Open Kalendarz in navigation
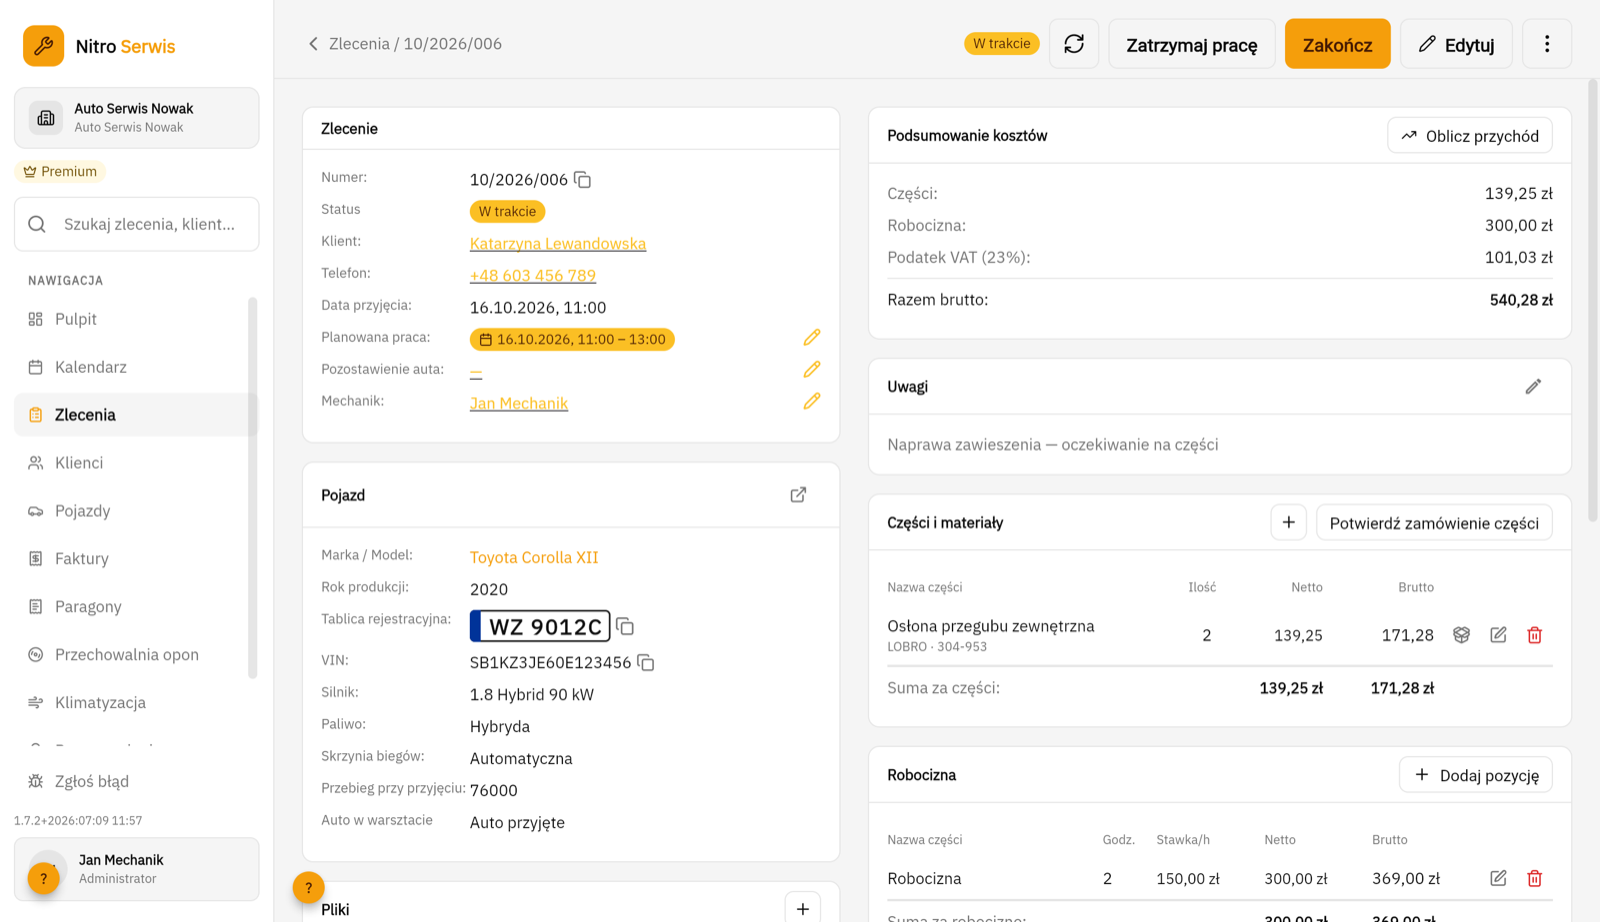Image resolution: width=1600 pixels, height=922 pixels. pyautogui.click(x=136, y=367)
